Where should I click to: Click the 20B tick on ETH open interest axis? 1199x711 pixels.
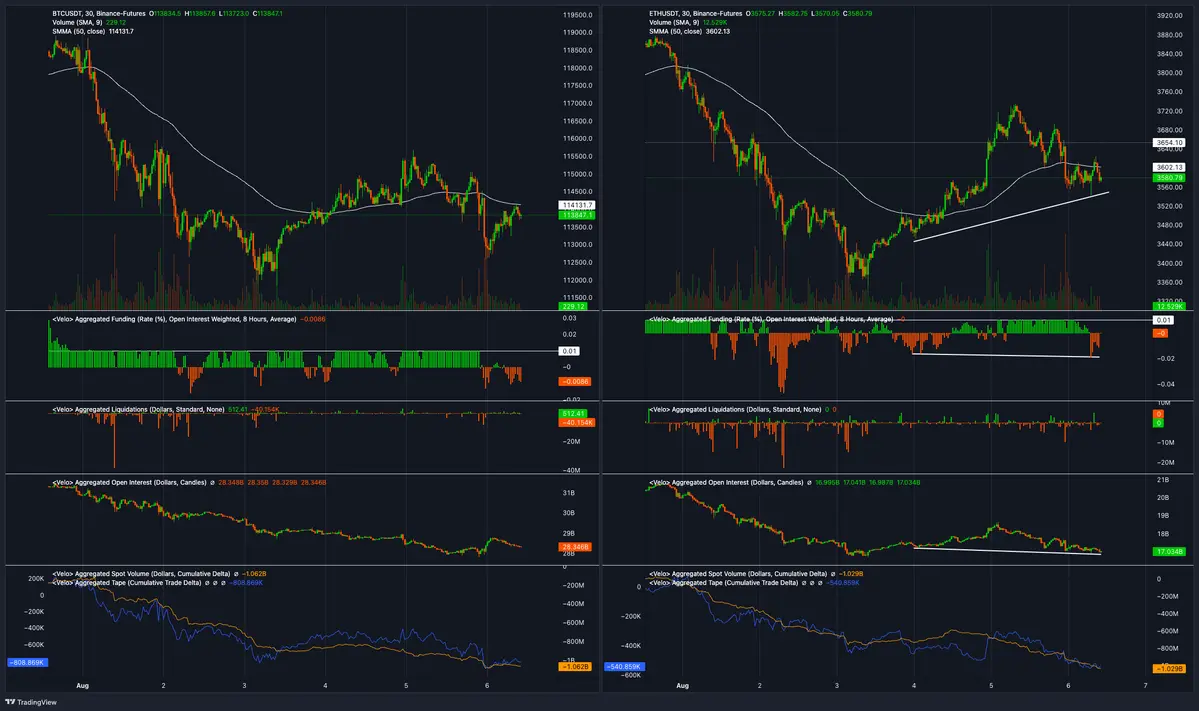pos(1163,498)
